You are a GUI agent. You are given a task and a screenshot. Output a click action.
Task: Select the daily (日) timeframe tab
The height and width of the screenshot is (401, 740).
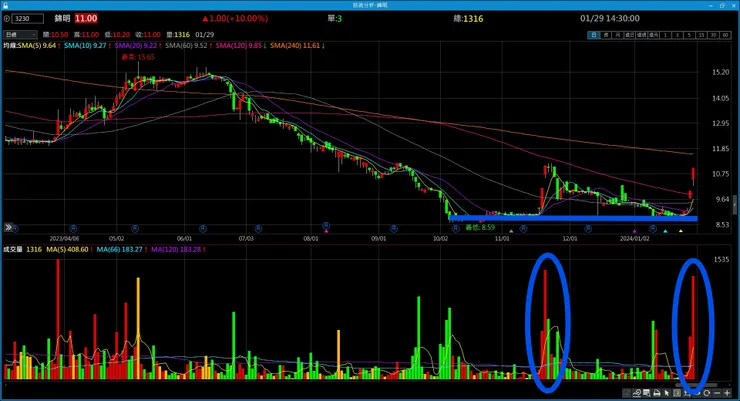(x=594, y=35)
